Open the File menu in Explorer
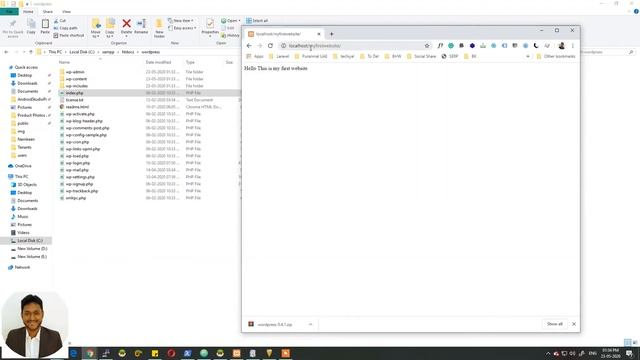Image resolution: width=640 pixels, height=360 pixels. click(x=9, y=12)
